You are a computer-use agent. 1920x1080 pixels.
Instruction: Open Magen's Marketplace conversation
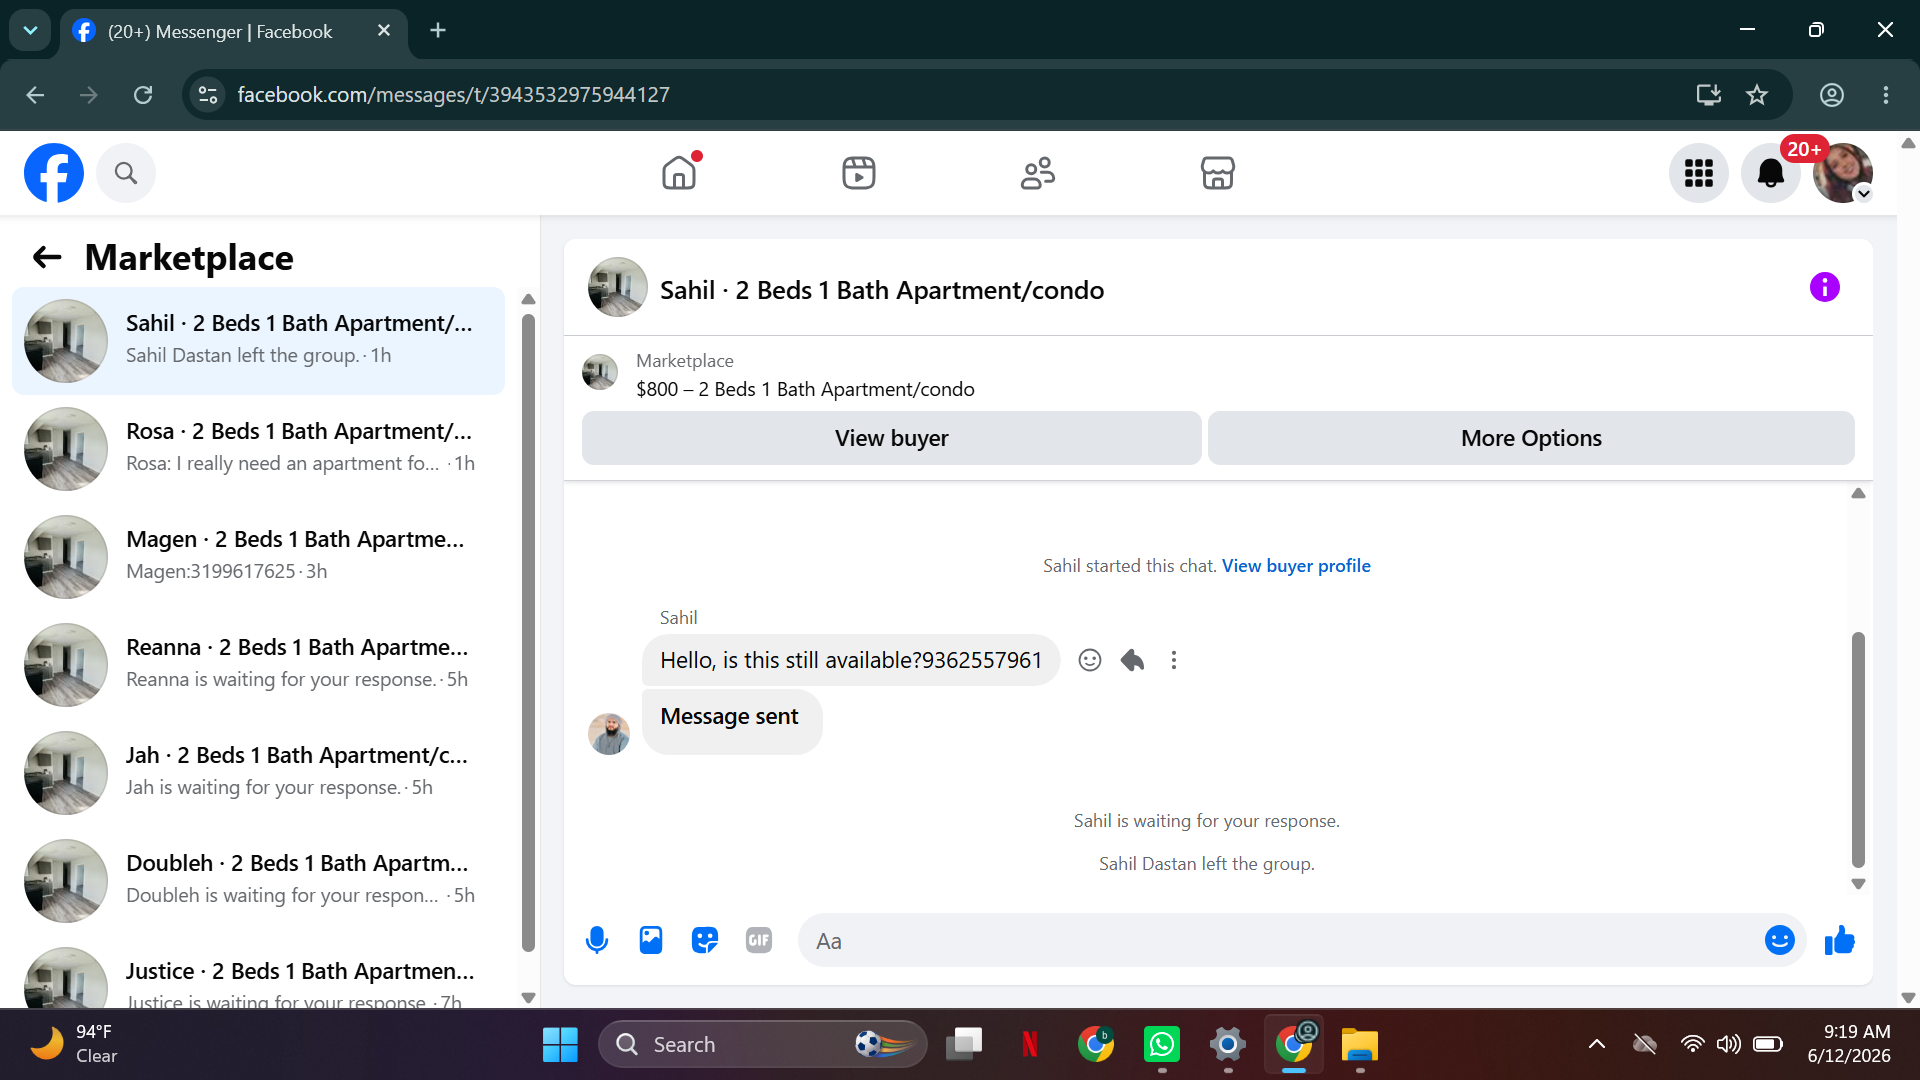[x=258, y=557]
